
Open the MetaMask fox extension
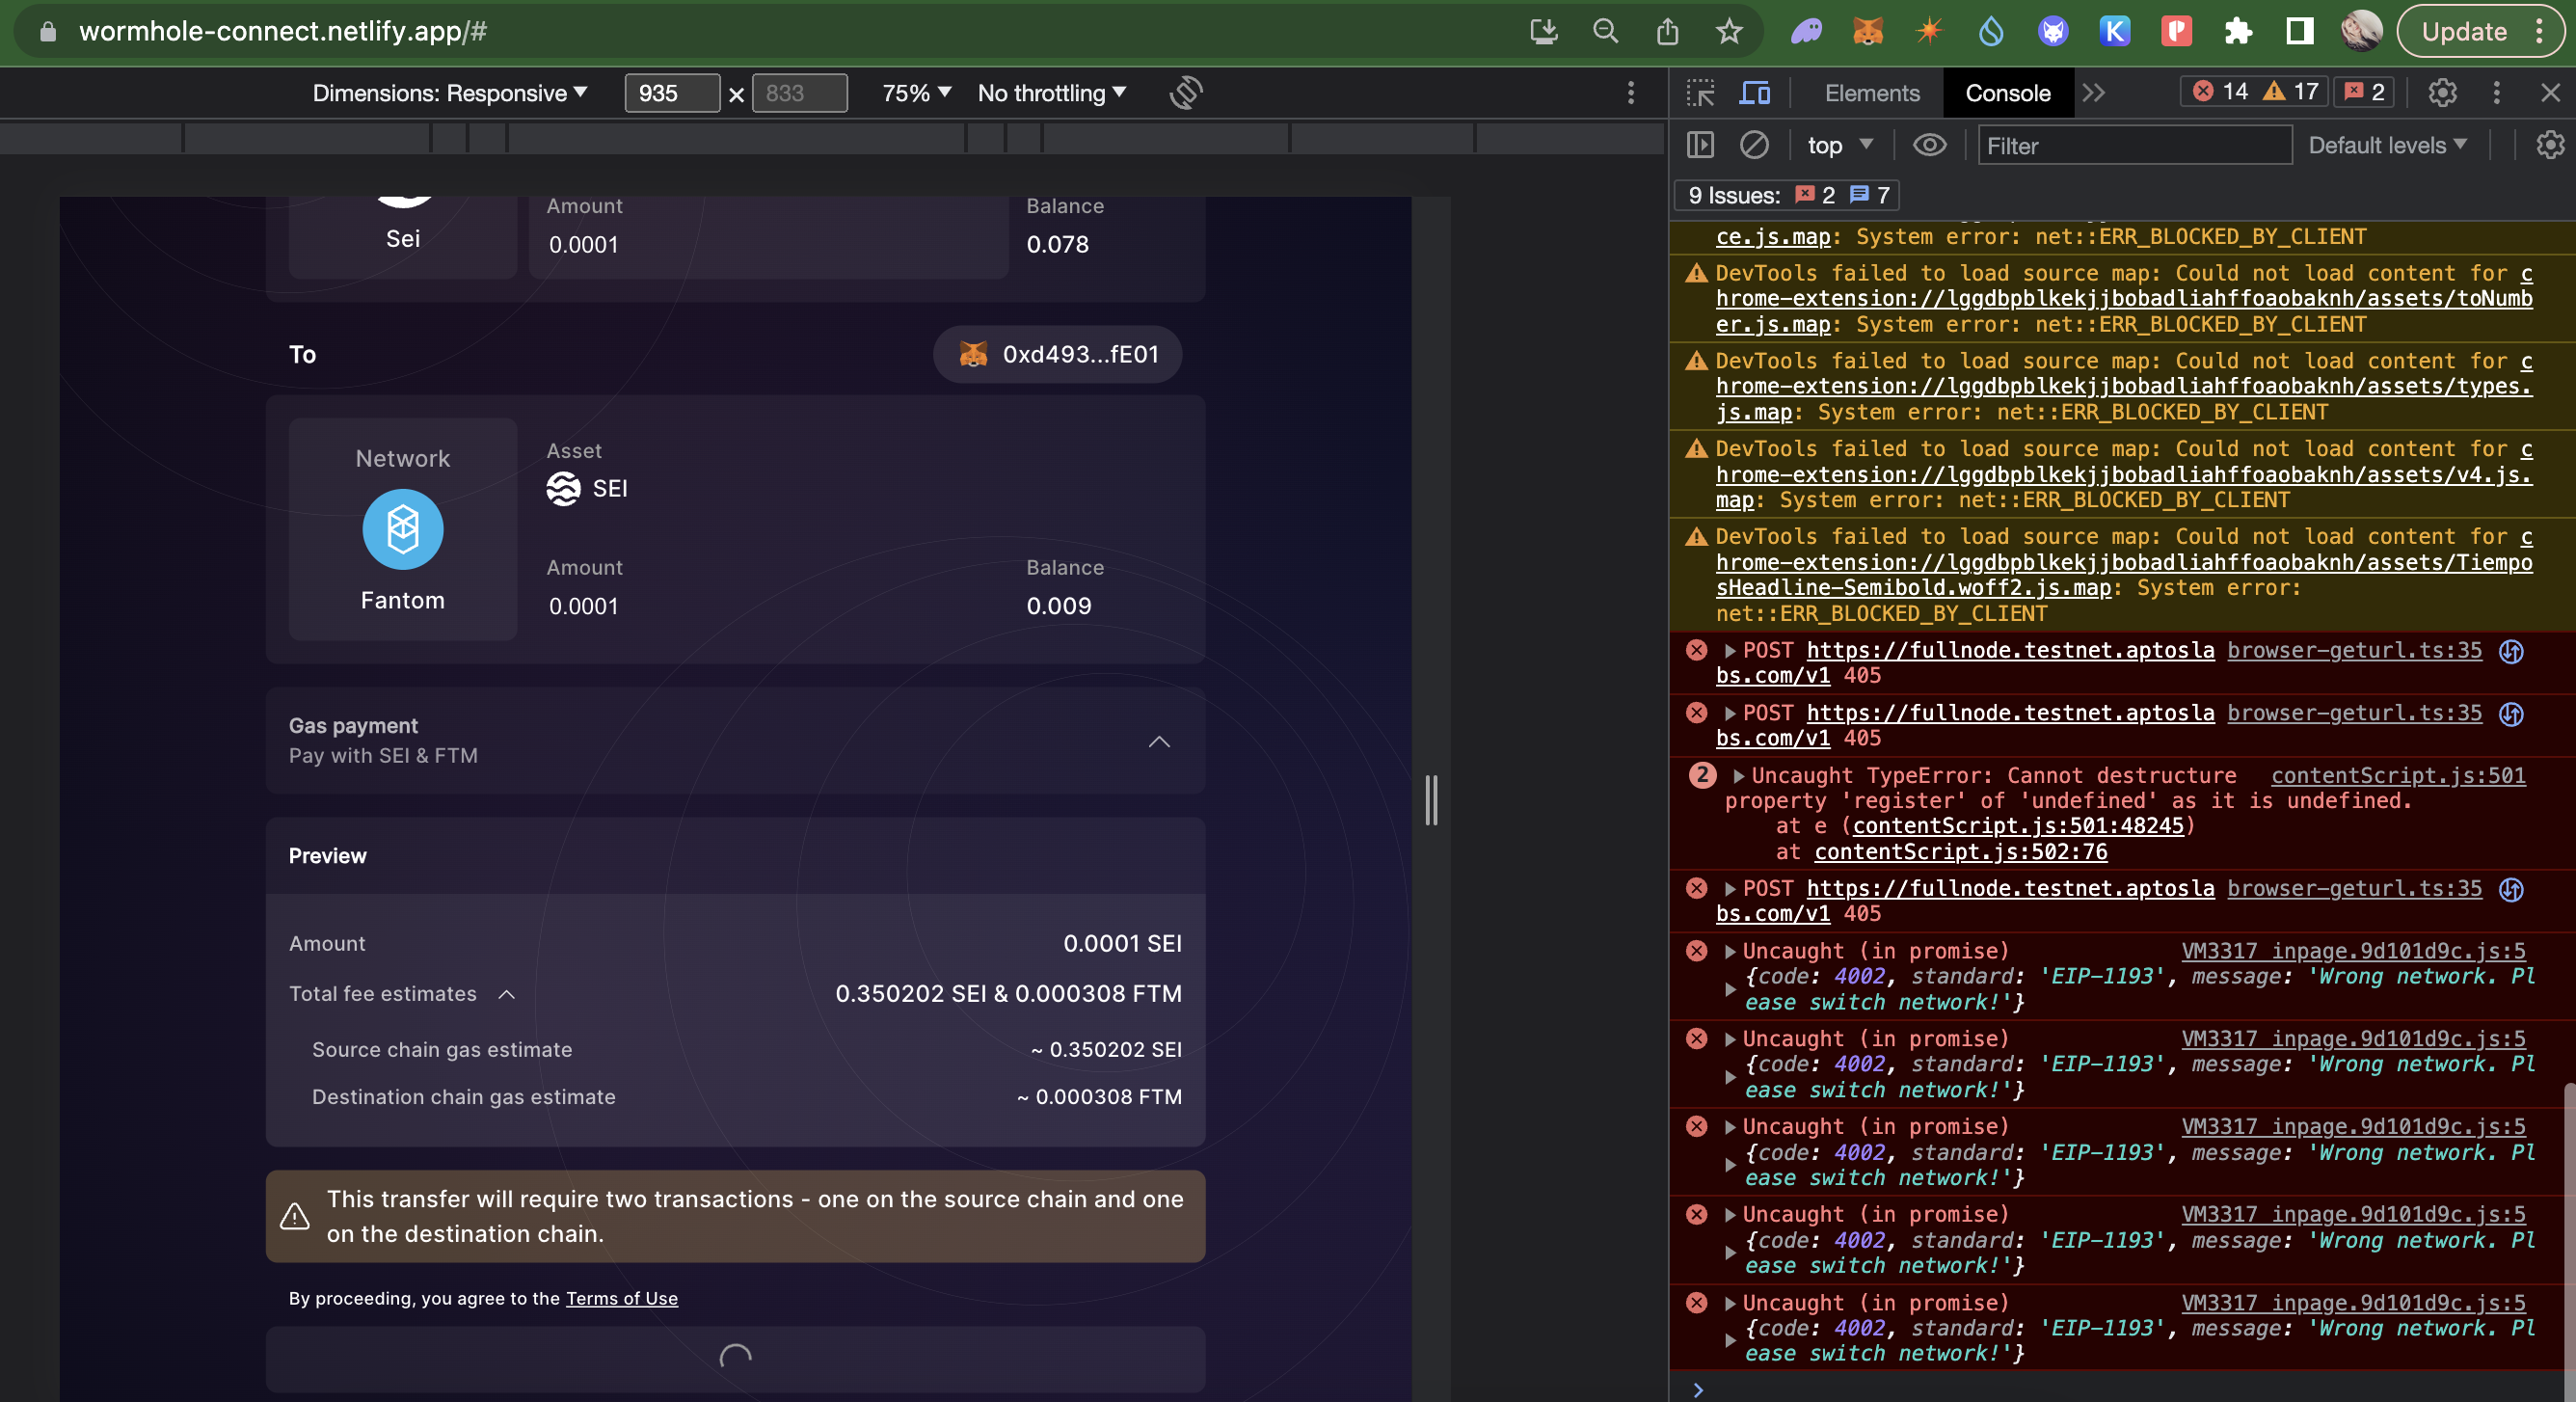(x=1867, y=31)
